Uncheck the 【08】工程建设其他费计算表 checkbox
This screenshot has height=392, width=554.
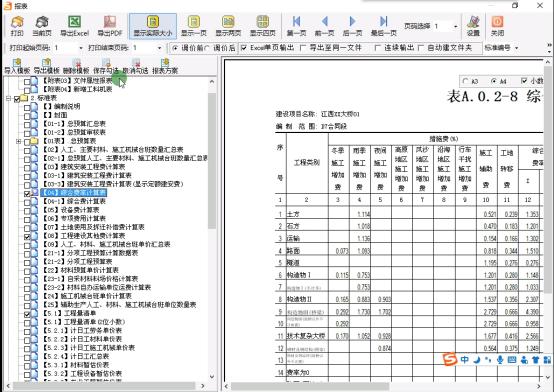tap(27, 236)
